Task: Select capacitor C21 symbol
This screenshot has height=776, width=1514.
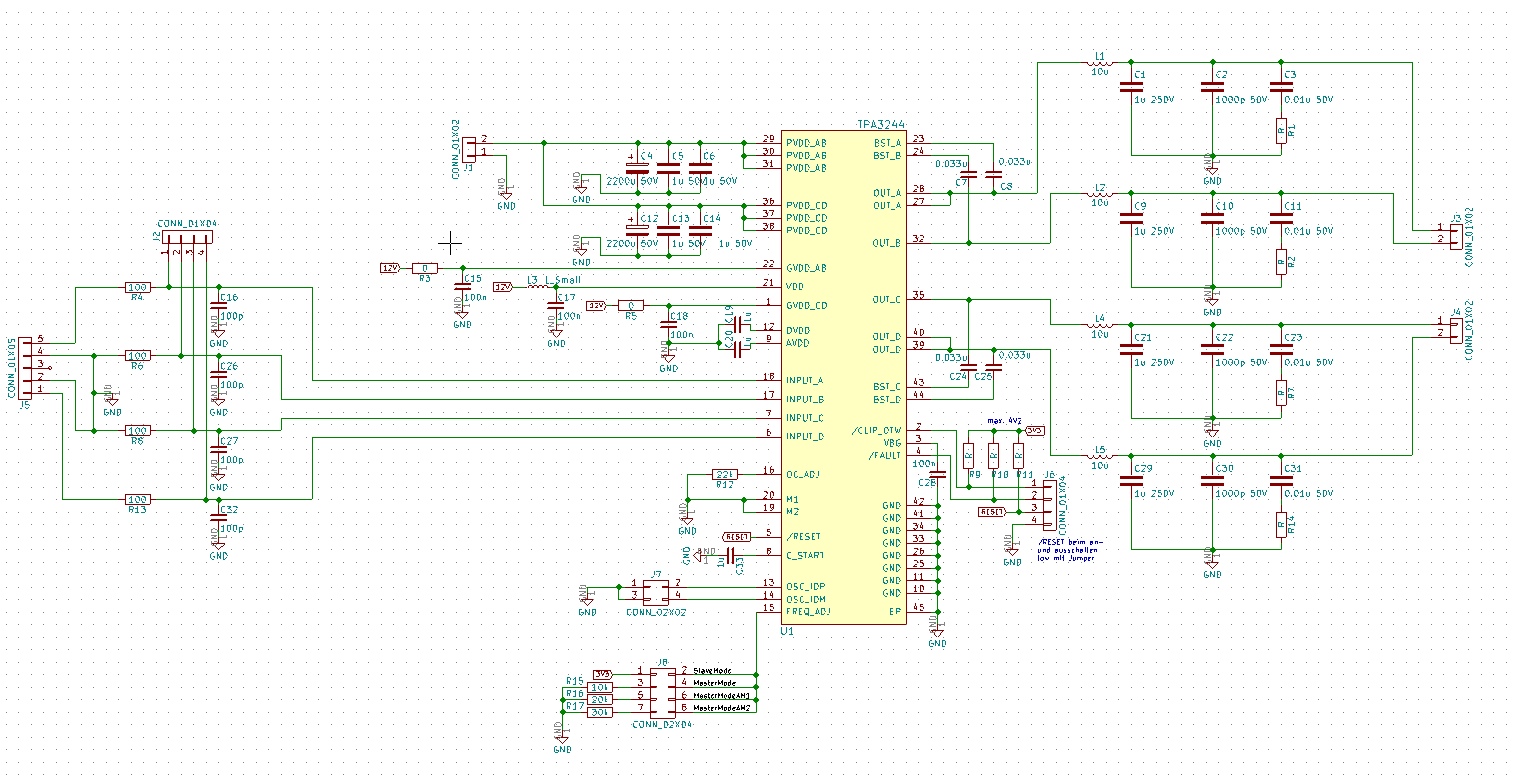Action: (1131, 350)
